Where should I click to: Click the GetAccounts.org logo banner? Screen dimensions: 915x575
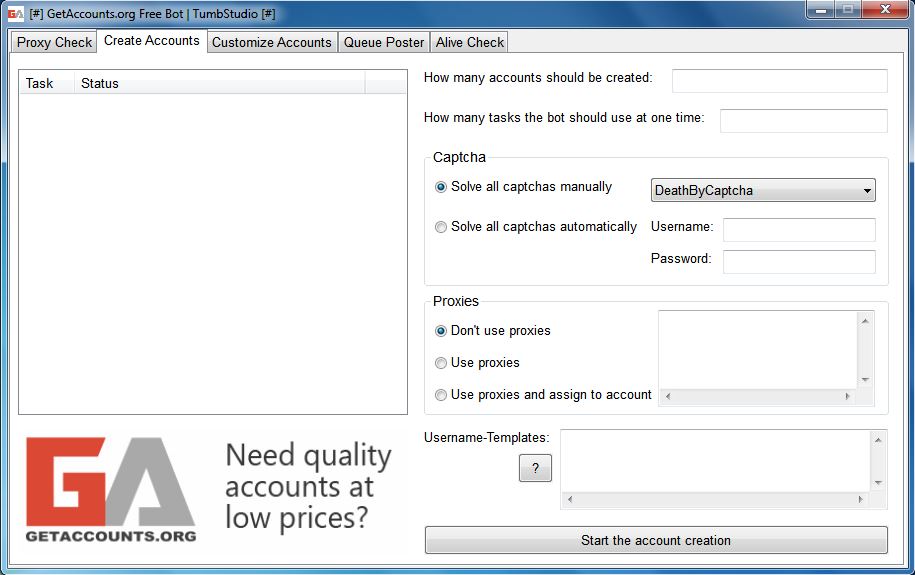pos(111,490)
